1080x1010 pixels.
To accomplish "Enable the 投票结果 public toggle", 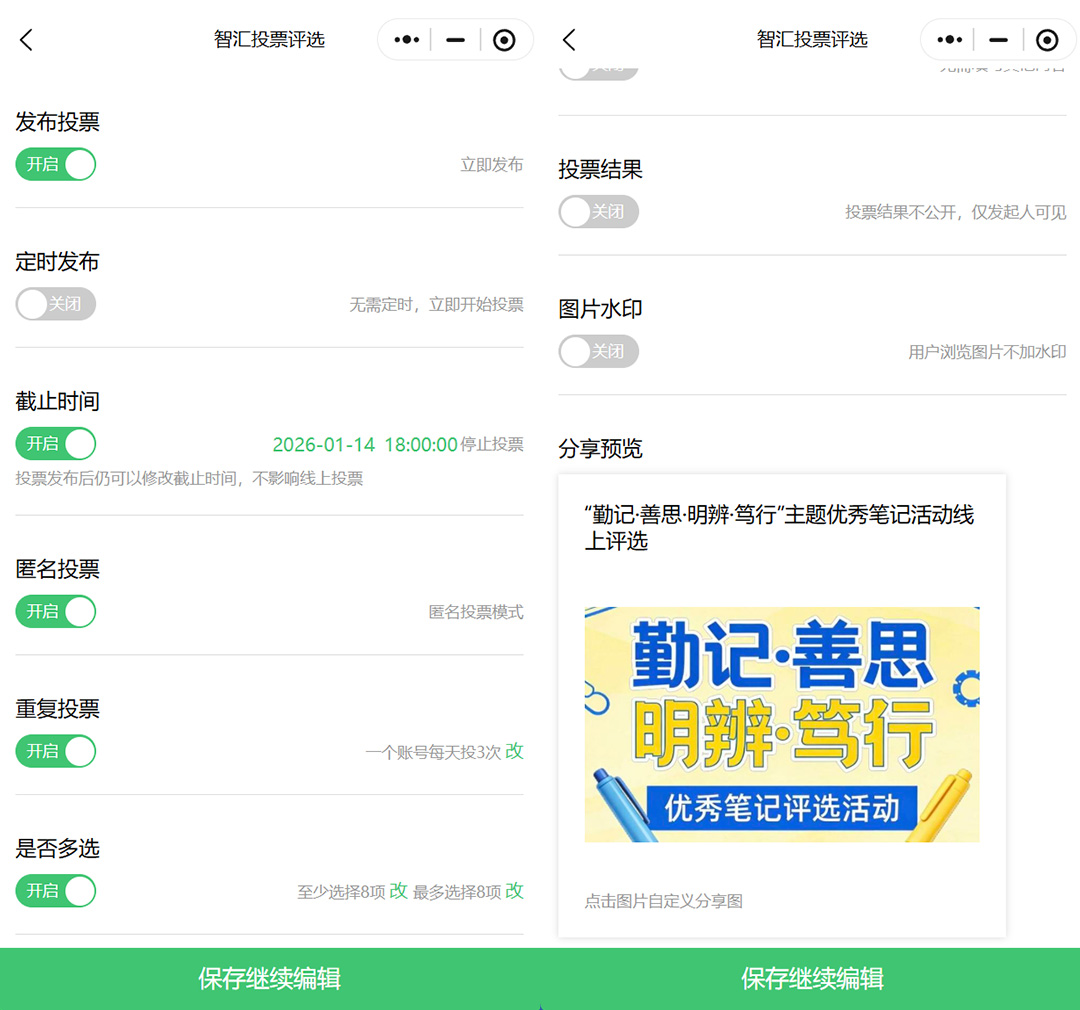I will pyautogui.click(x=598, y=212).
